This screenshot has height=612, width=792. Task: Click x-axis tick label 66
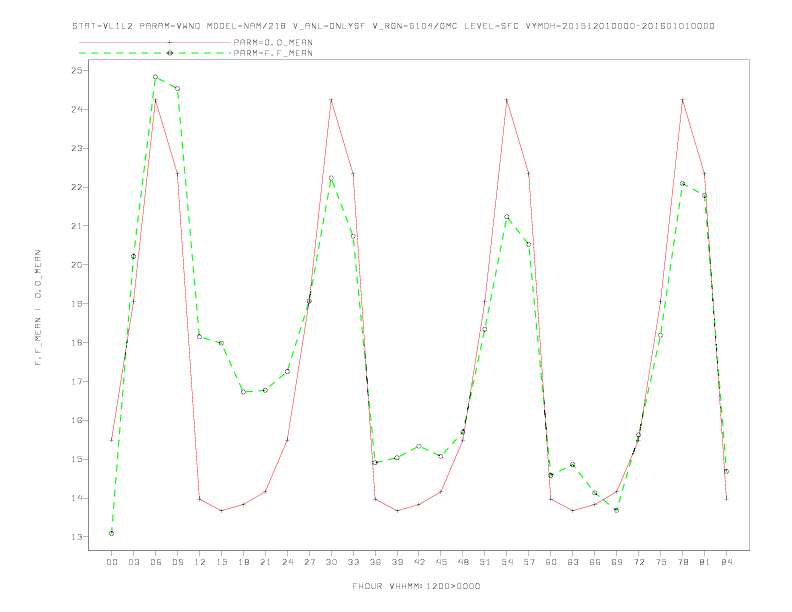(595, 562)
